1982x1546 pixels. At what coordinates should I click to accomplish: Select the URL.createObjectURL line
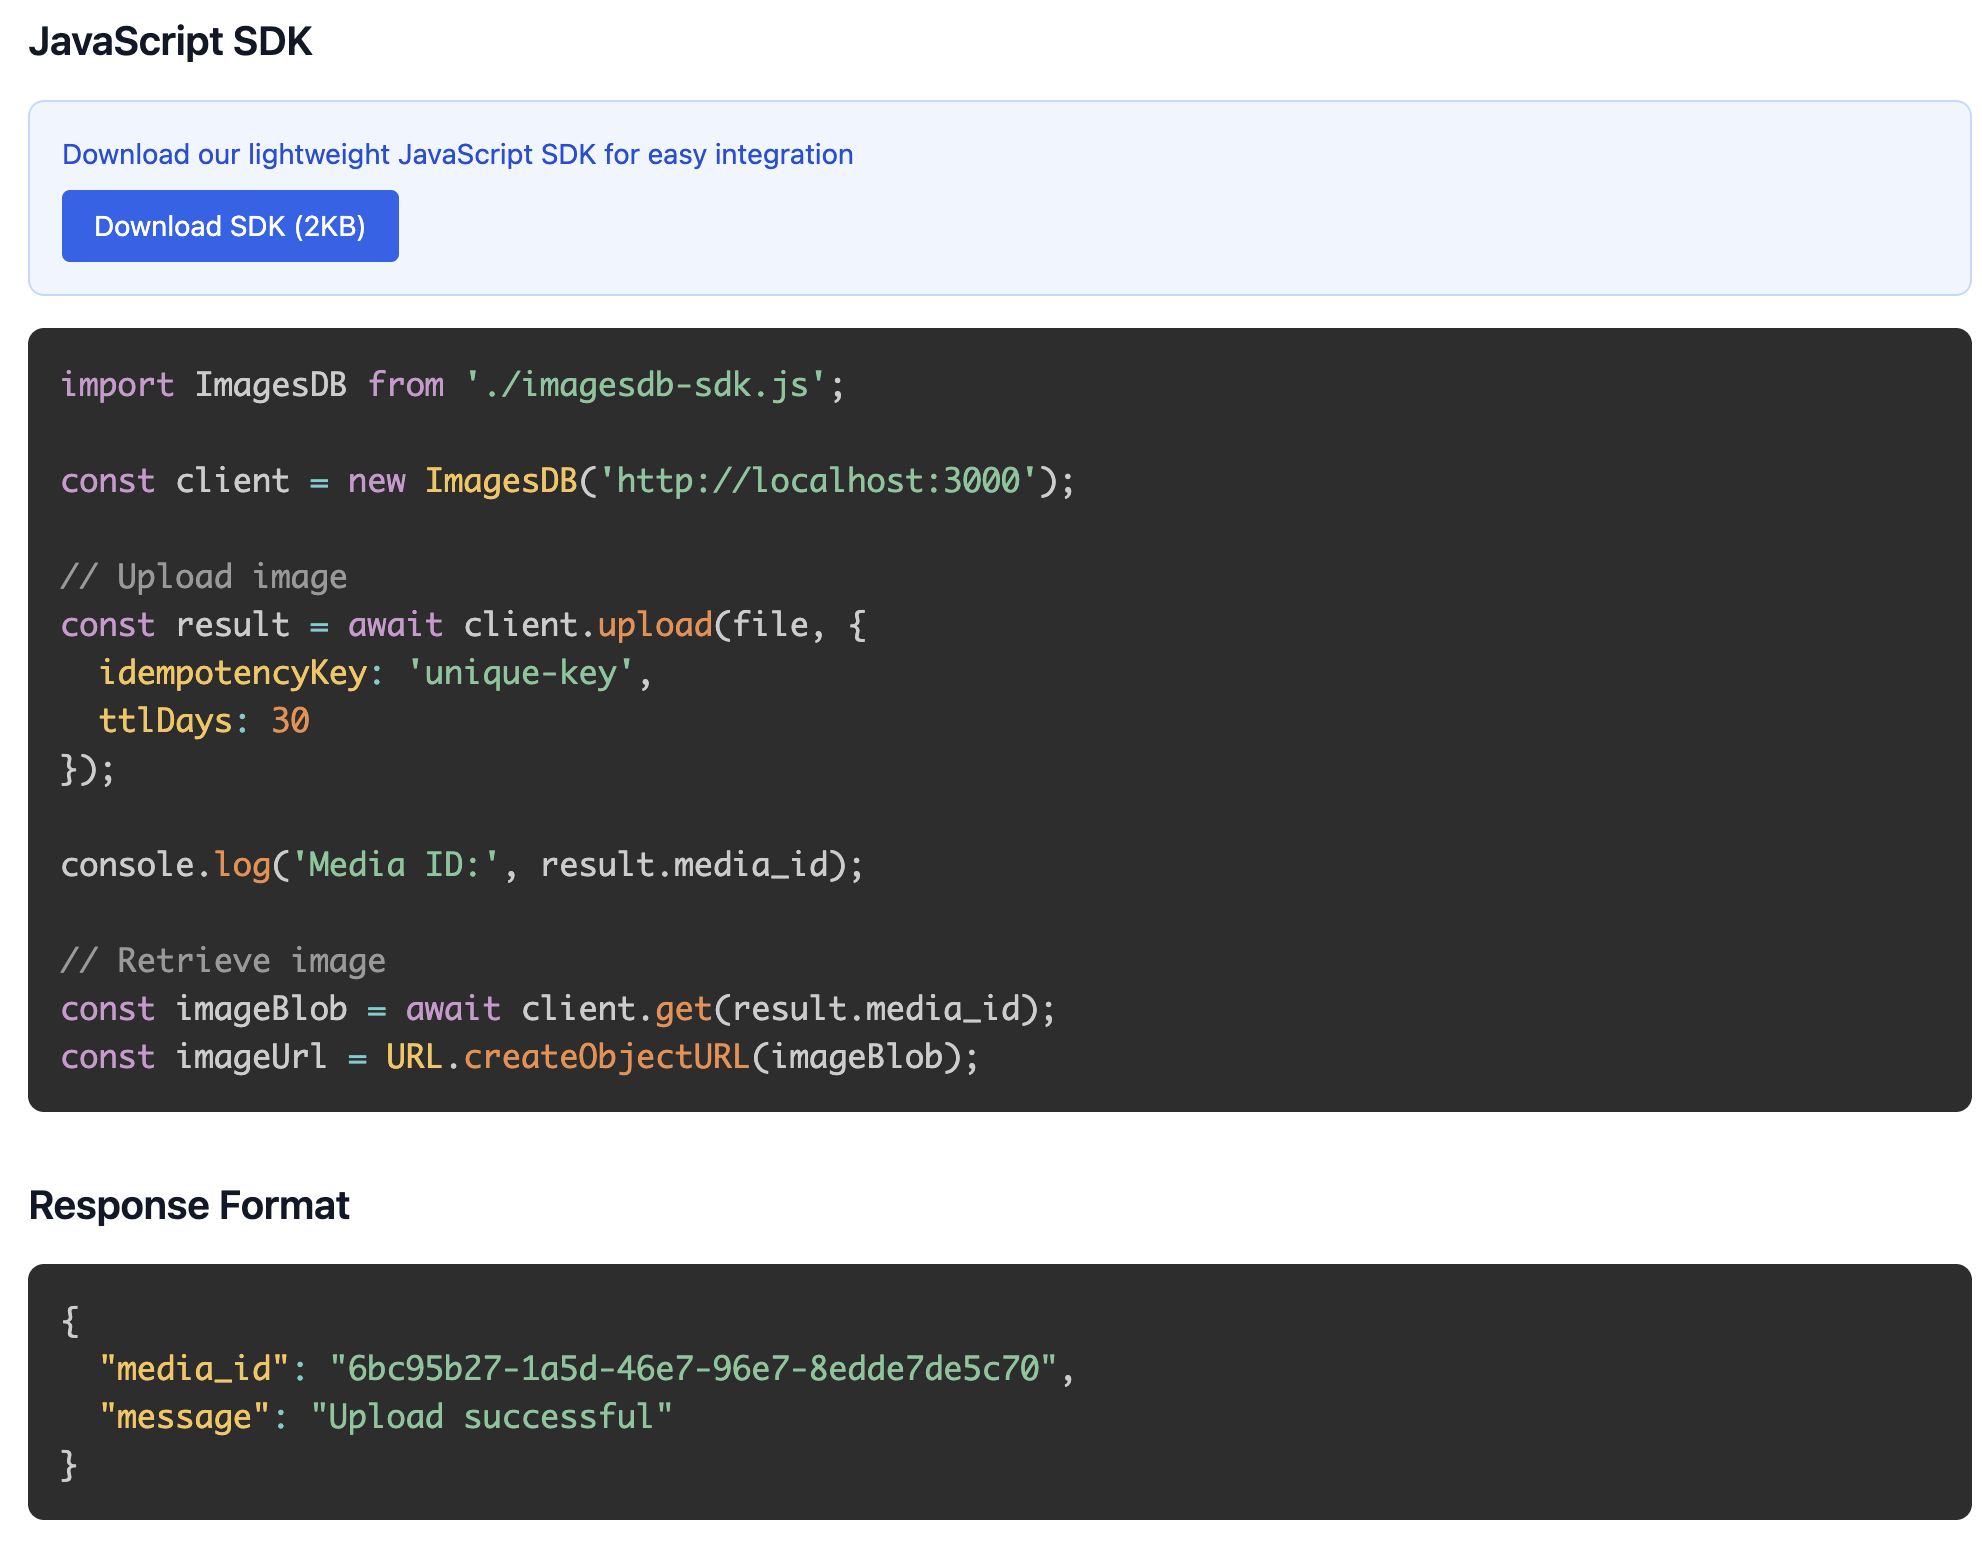pyautogui.click(x=520, y=1056)
